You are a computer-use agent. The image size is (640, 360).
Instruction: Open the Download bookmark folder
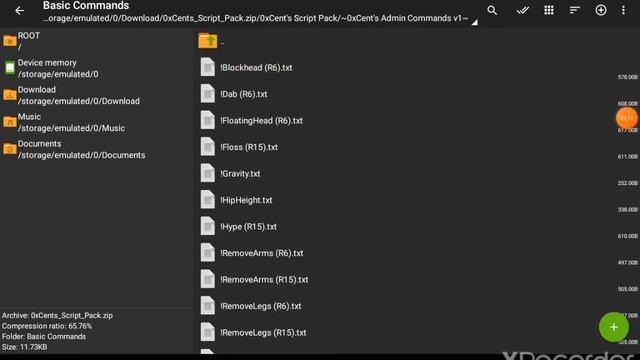tap(96, 95)
